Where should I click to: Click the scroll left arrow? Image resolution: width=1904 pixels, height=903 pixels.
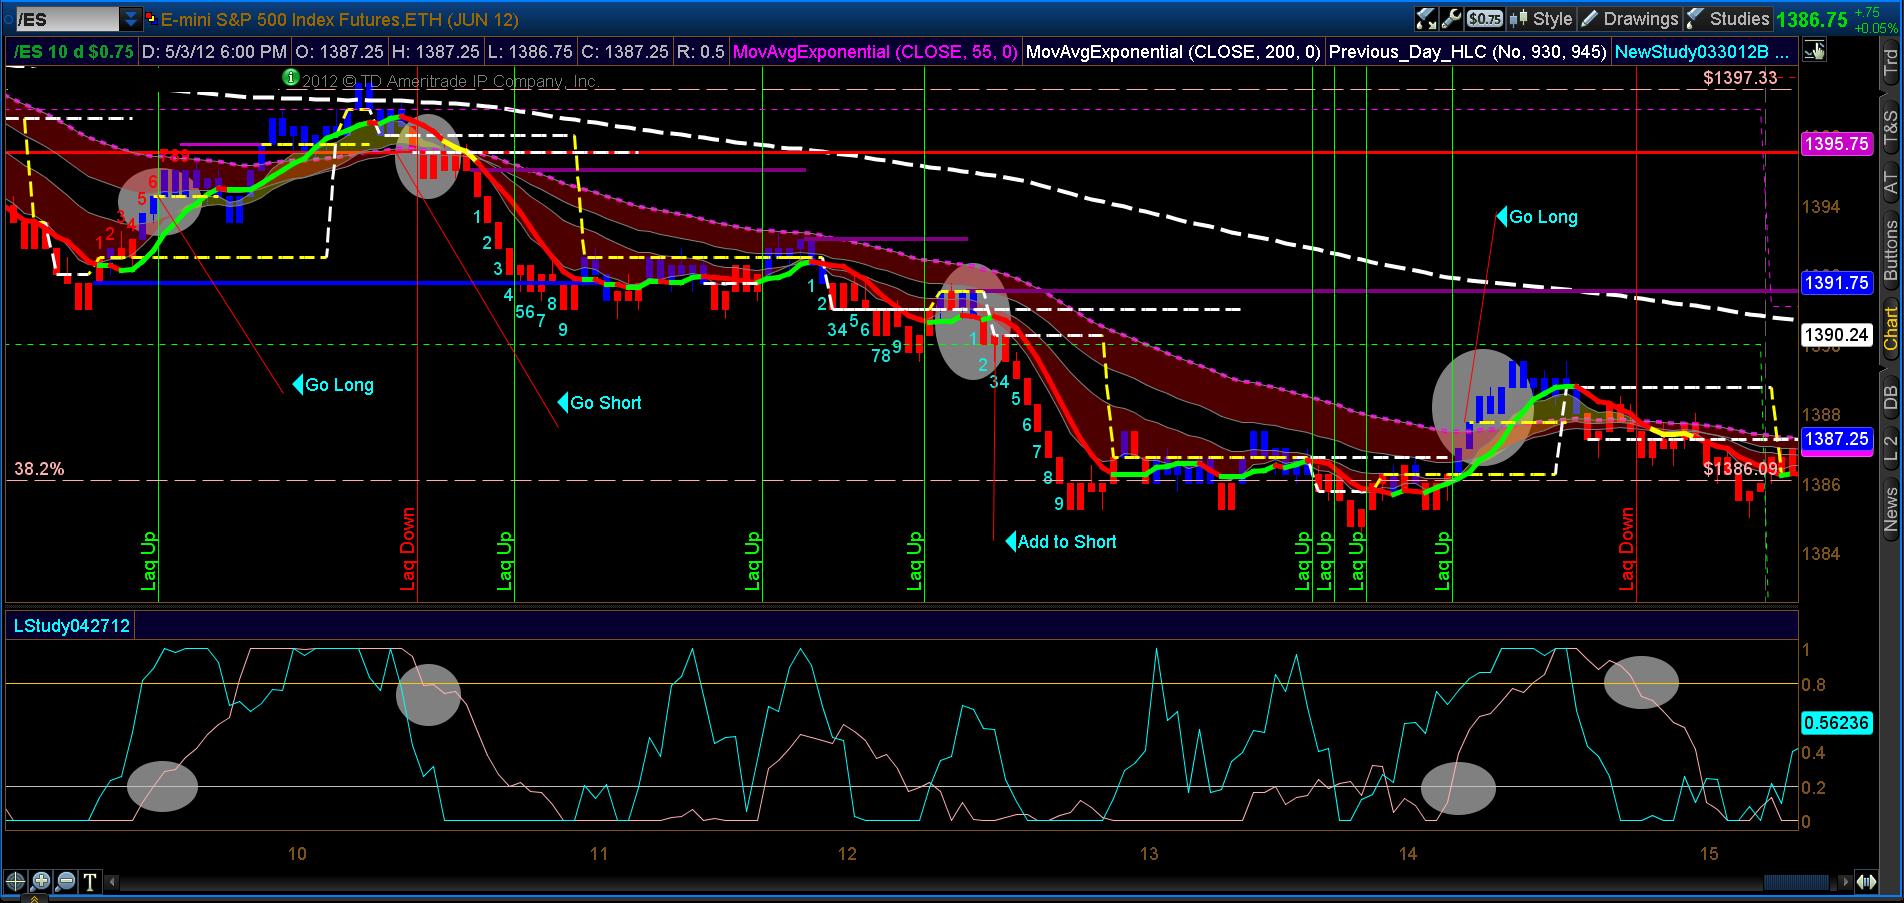112,882
